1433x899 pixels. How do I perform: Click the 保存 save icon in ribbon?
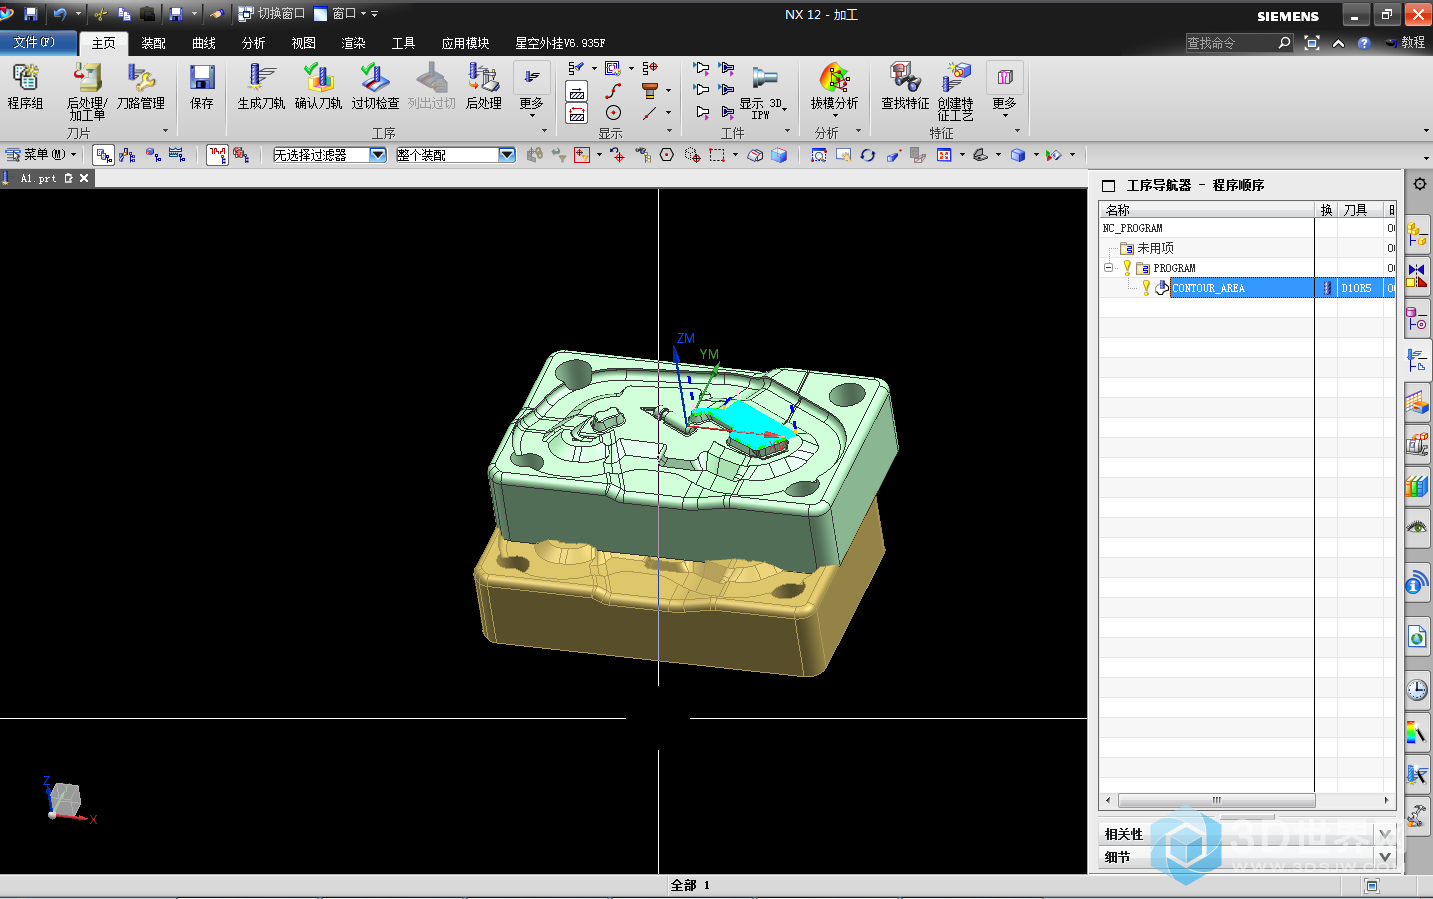click(x=202, y=86)
